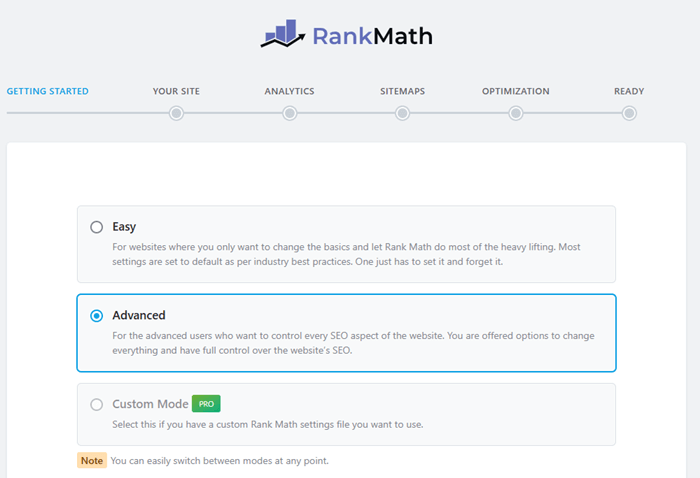Go to the Sitemaps step label
The width and height of the screenshot is (700, 478).
point(402,91)
